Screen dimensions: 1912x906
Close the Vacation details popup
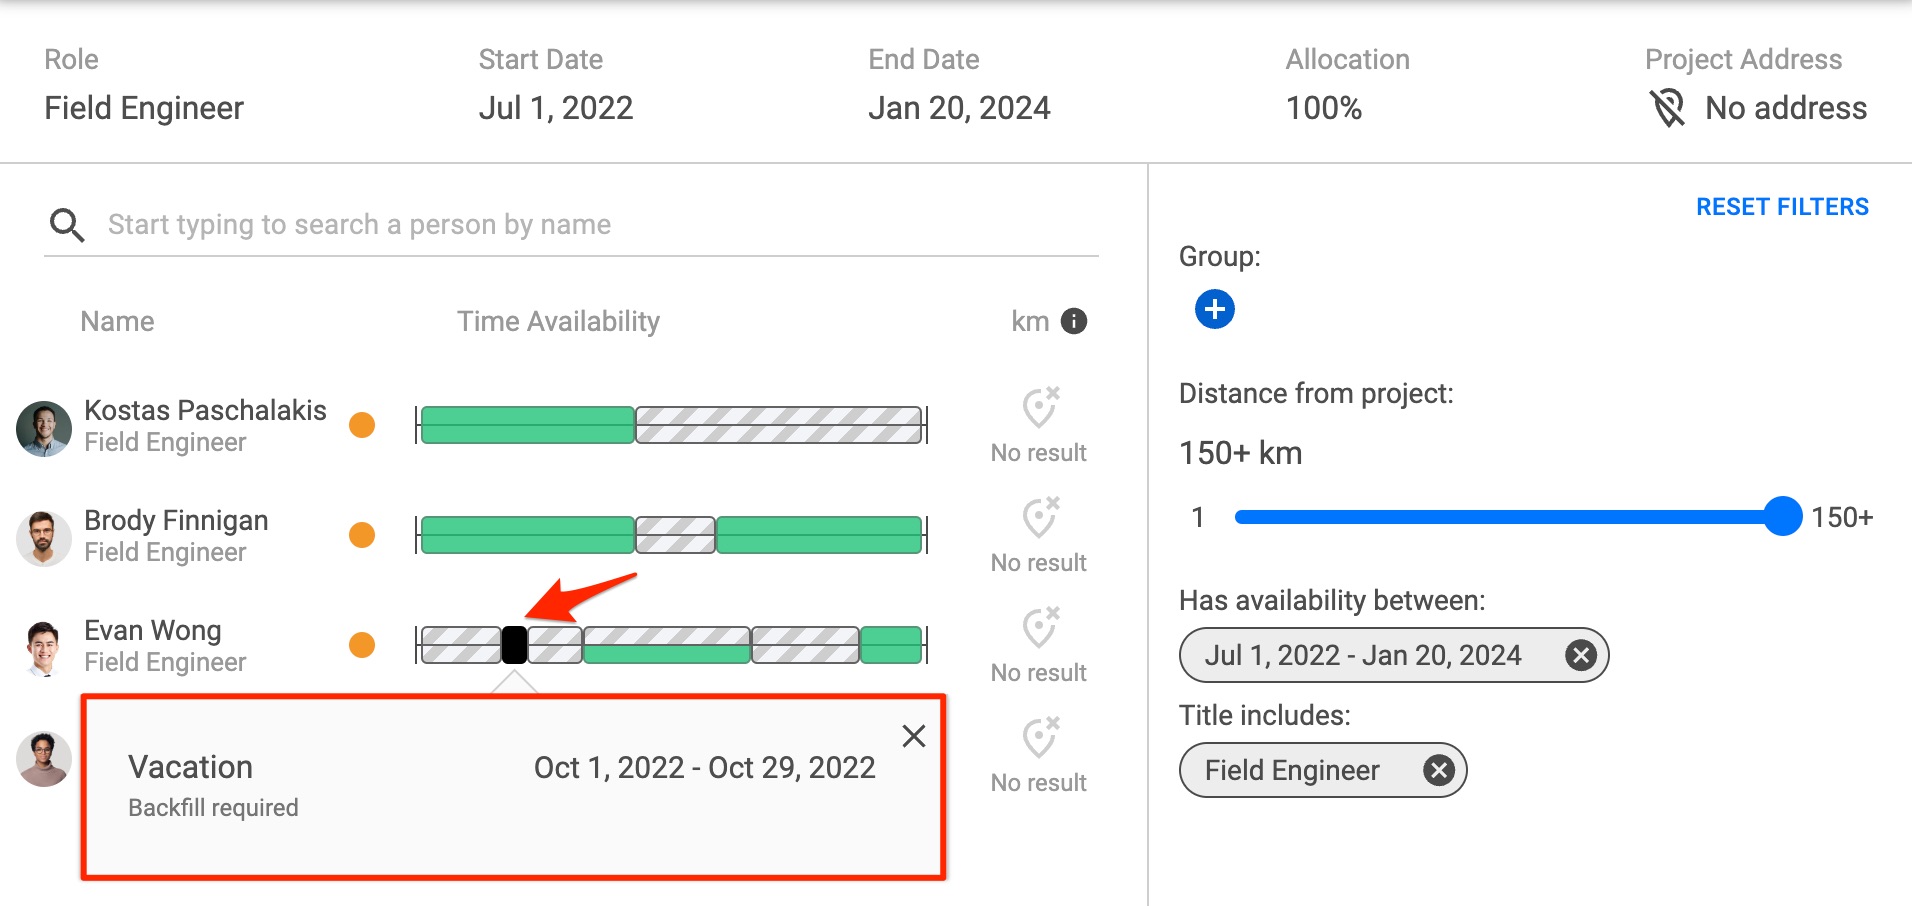click(x=913, y=736)
